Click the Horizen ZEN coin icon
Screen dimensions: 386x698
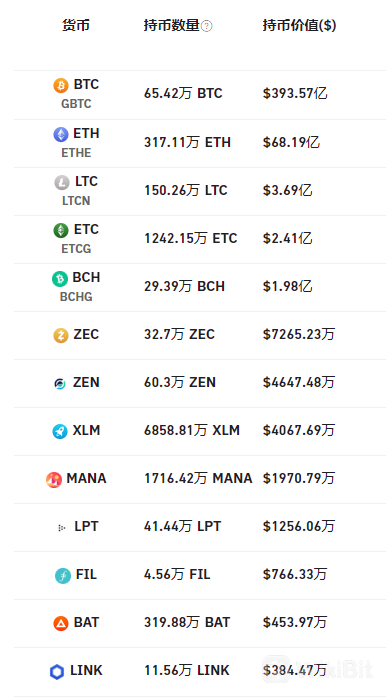tap(60, 383)
